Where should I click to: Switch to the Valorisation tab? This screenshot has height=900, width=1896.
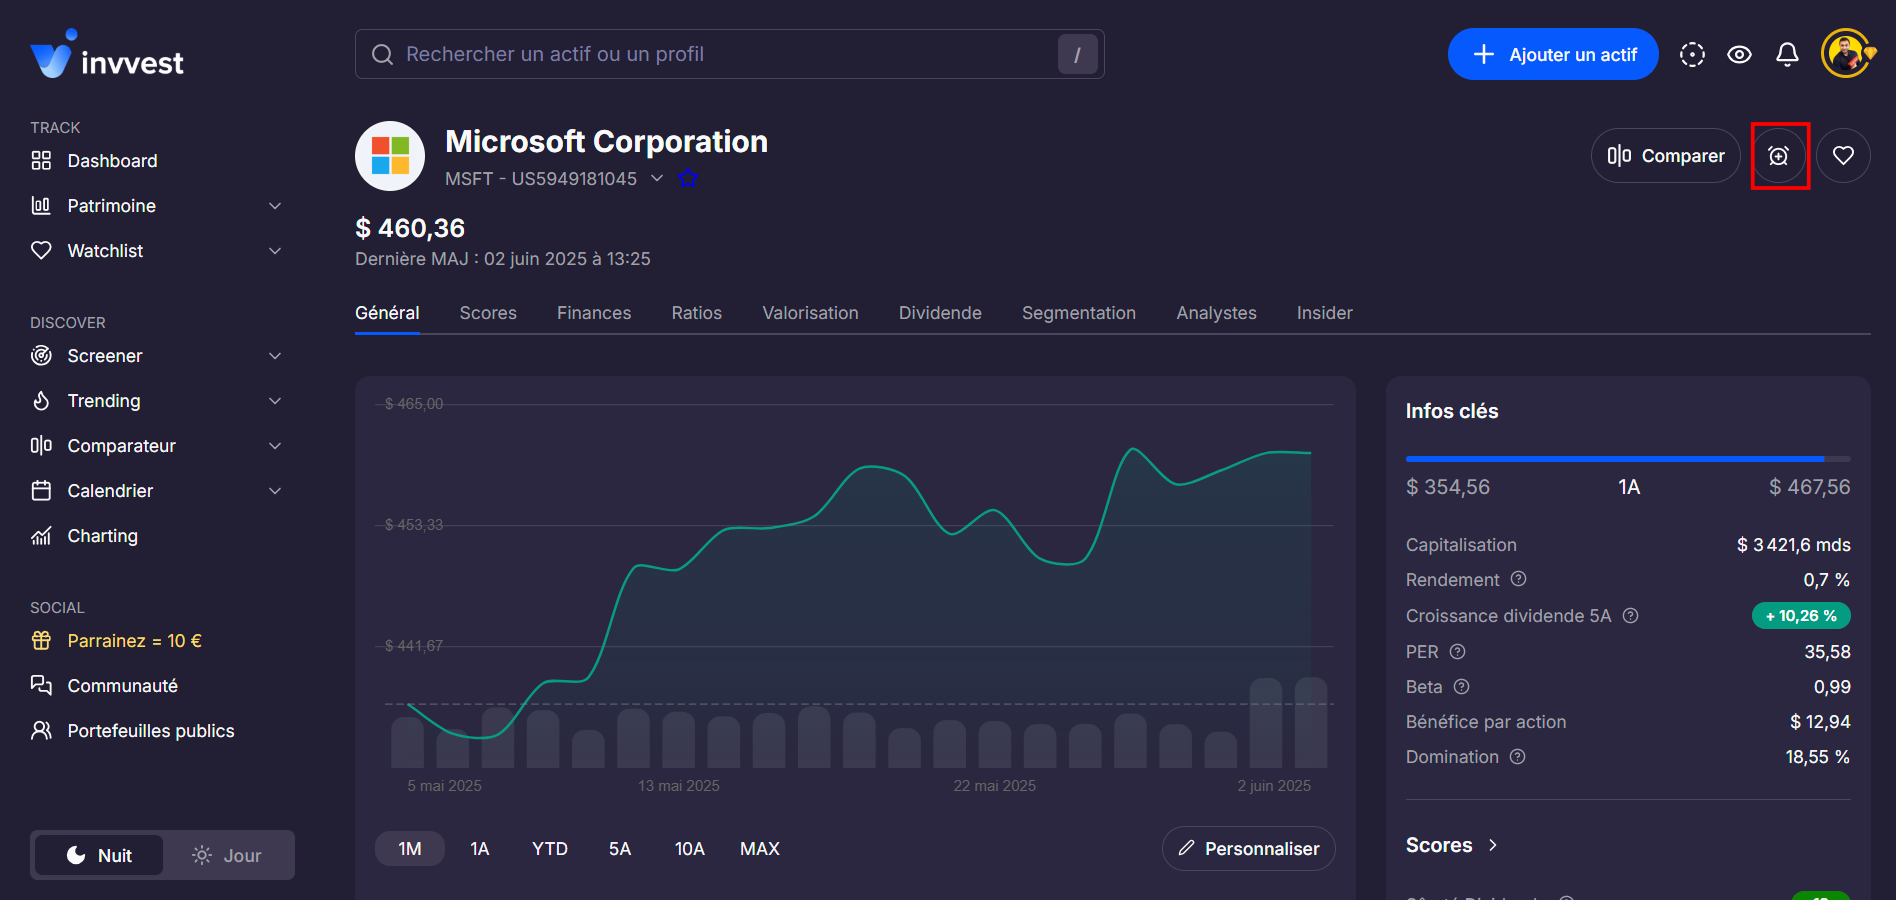810,313
